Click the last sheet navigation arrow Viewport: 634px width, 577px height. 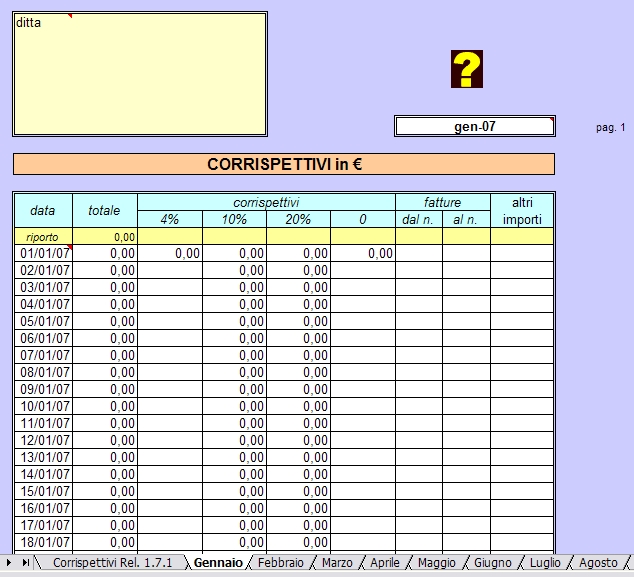click(25, 563)
